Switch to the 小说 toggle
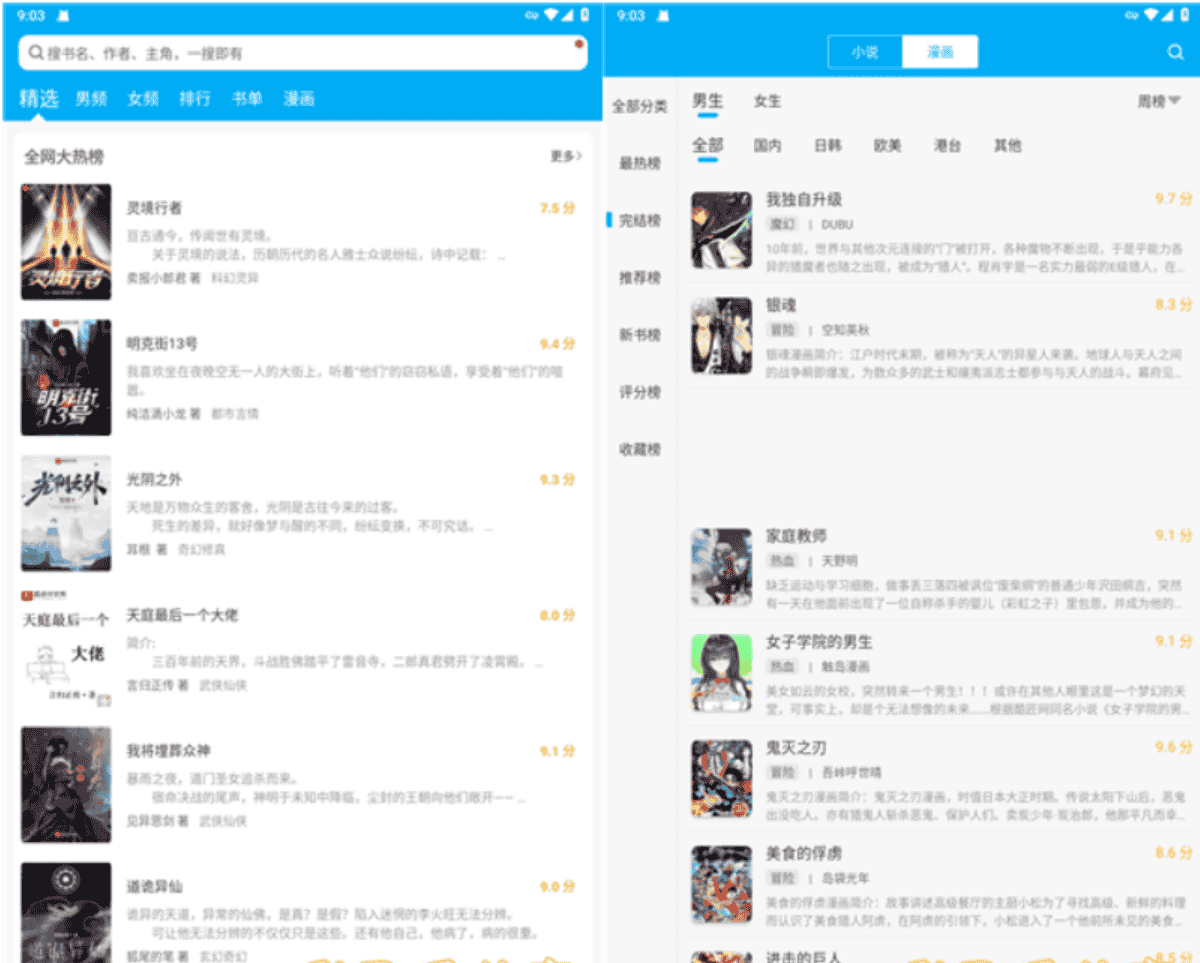 (x=865, y=50)
